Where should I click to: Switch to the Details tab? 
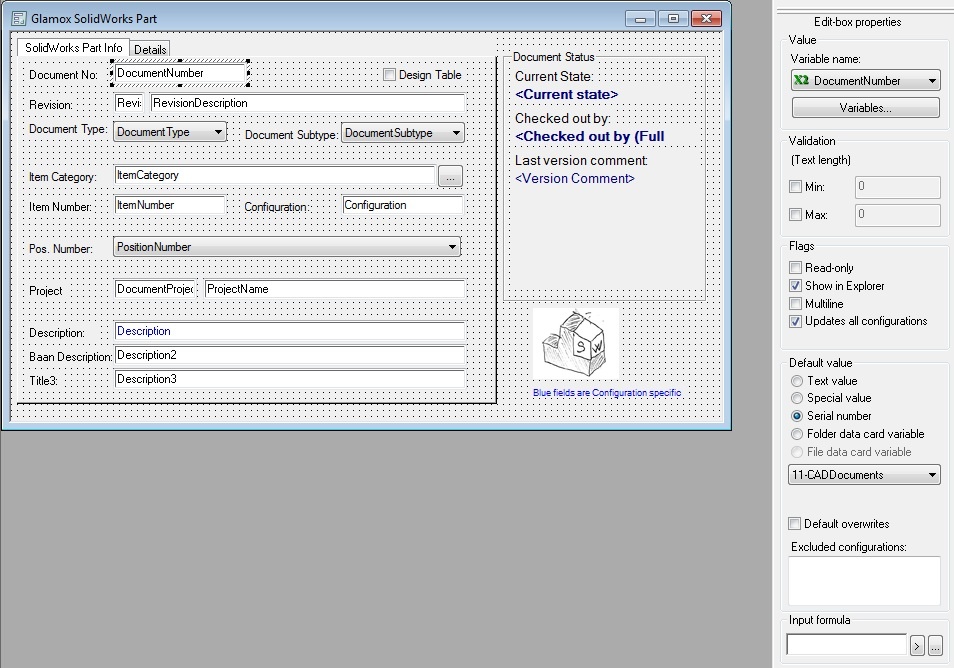click(x=150, y=49)
